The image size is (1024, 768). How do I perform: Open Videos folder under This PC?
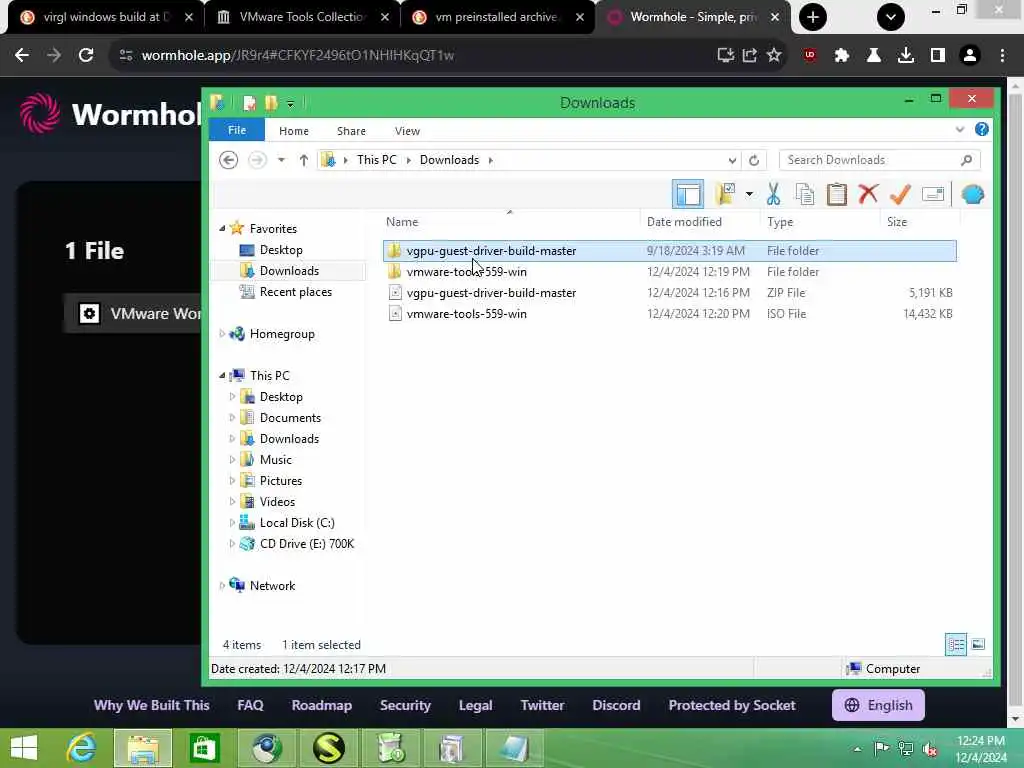[277, 502]
